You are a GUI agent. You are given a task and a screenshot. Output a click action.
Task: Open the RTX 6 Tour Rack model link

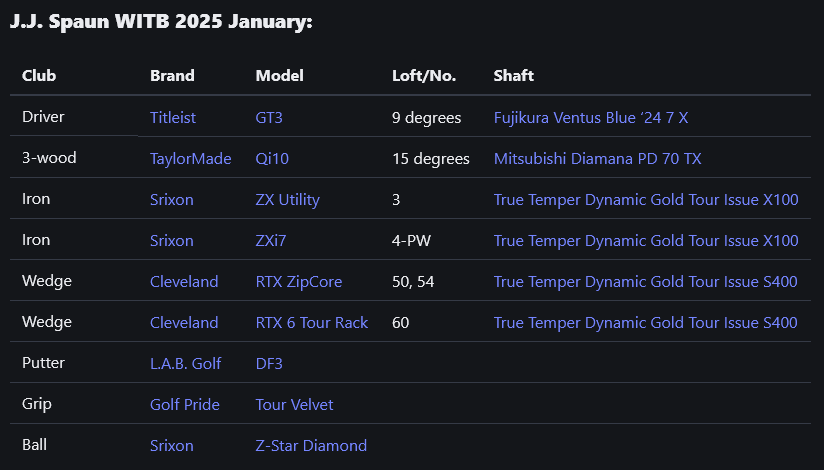tap(312, 322)
